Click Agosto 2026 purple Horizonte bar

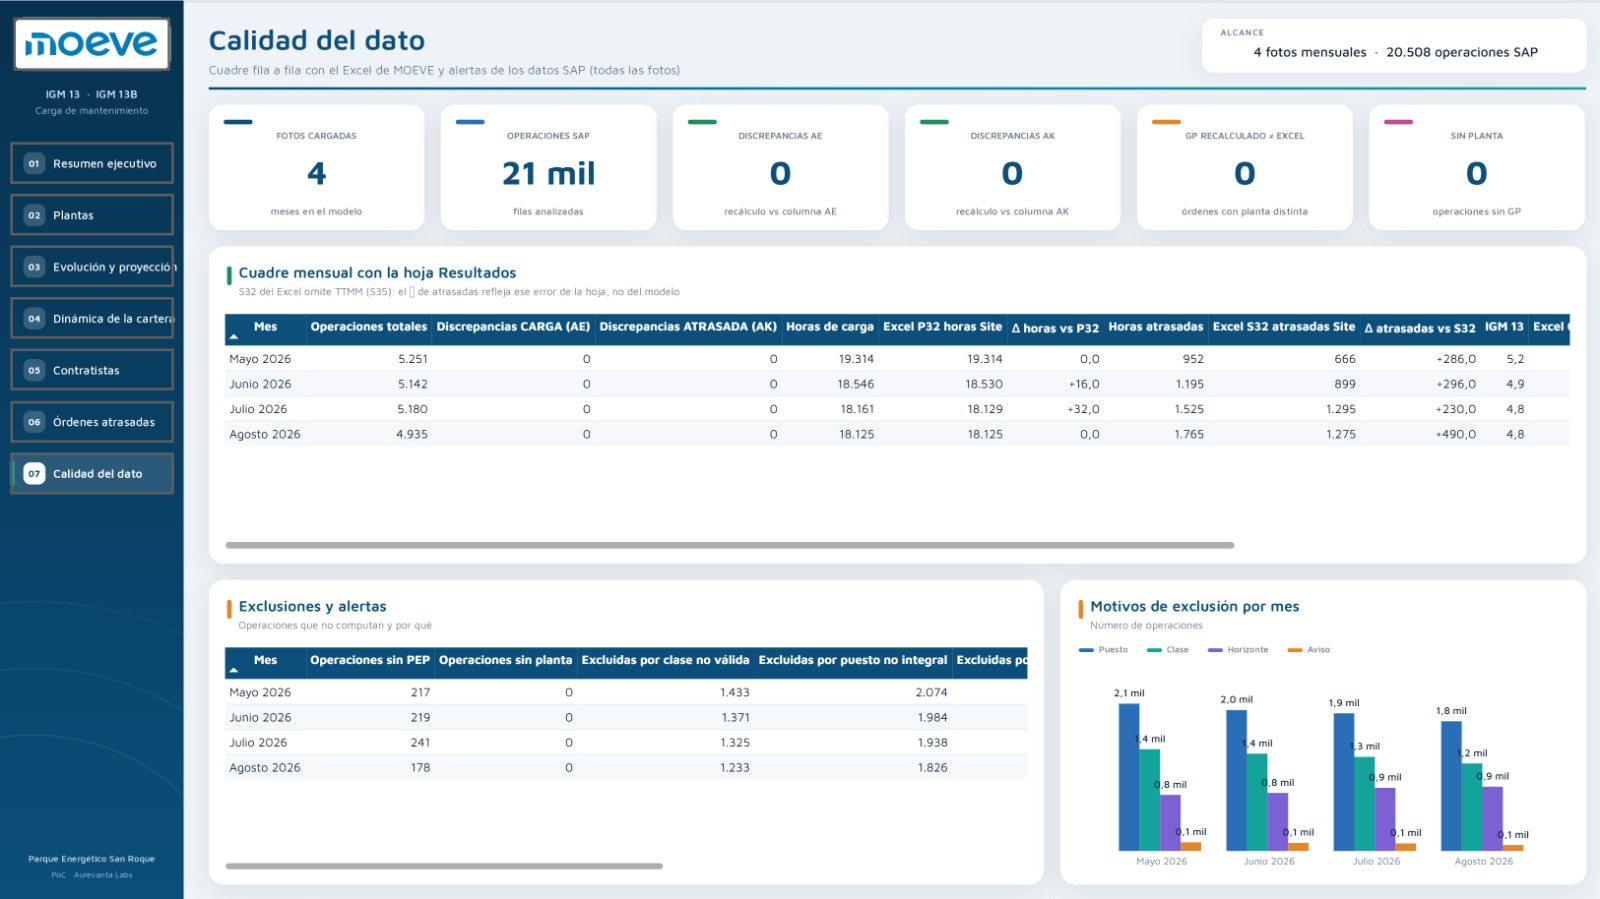point(1492,819)
